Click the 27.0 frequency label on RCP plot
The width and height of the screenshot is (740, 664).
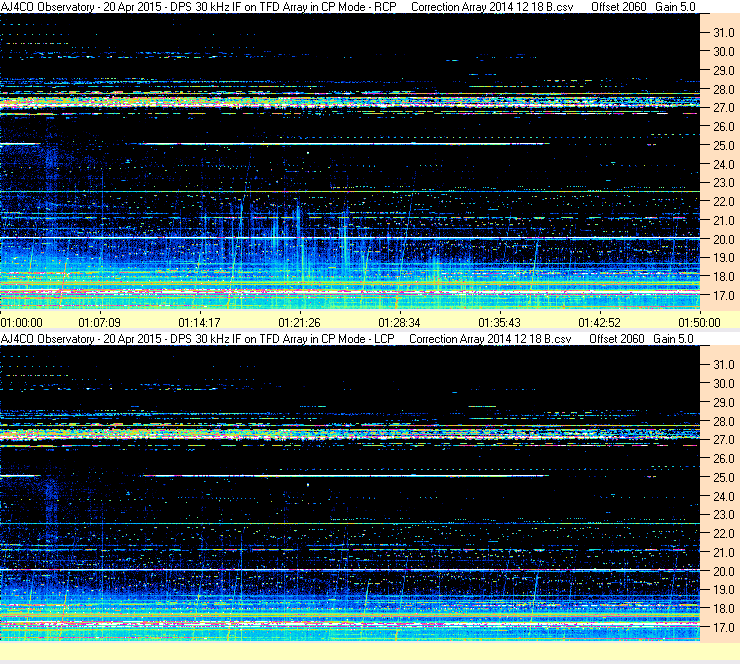[x=724, y=108]
